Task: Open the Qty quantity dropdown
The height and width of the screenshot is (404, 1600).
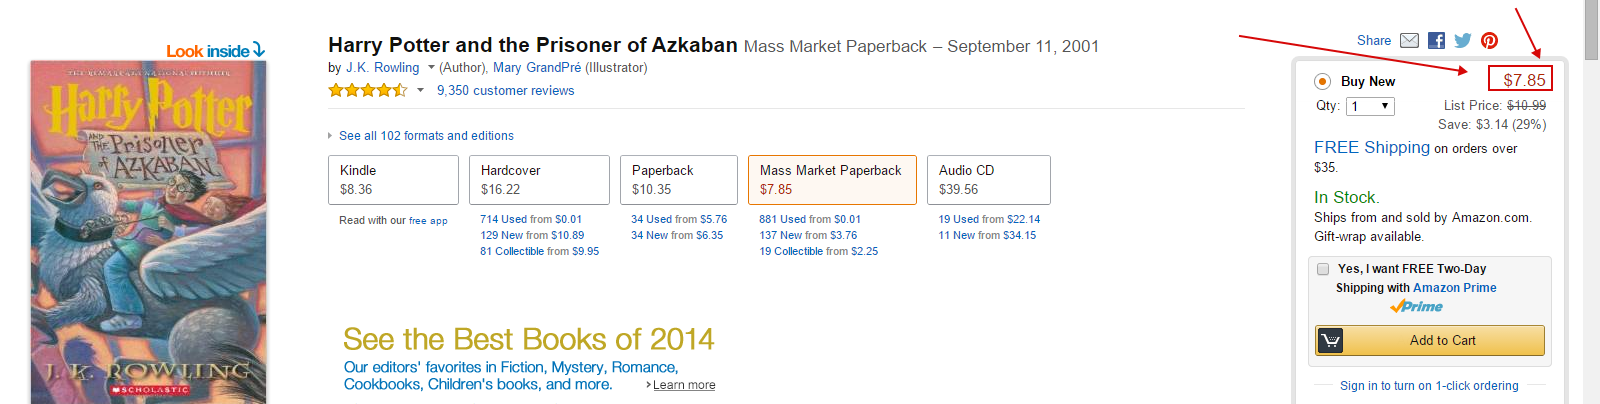Action: (x=1370, y=106)
